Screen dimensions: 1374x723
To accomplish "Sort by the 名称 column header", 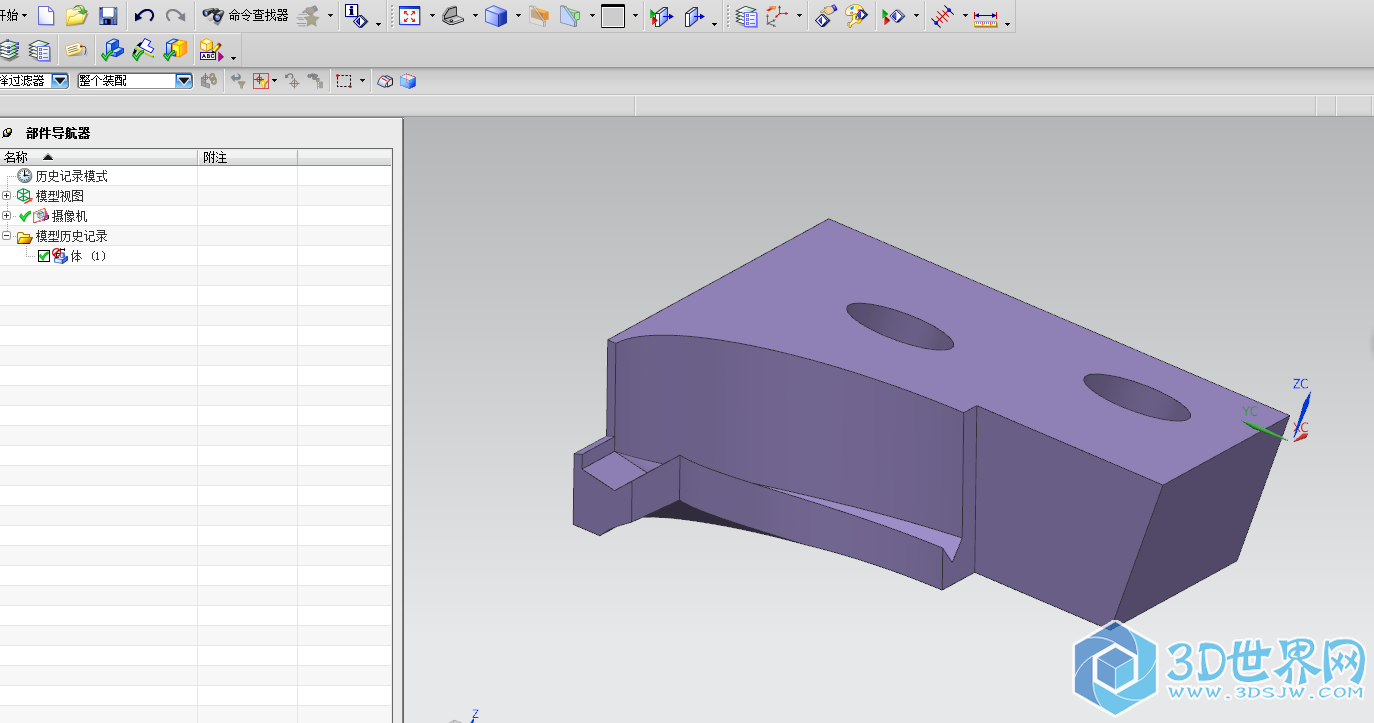I will pos(98,157).
